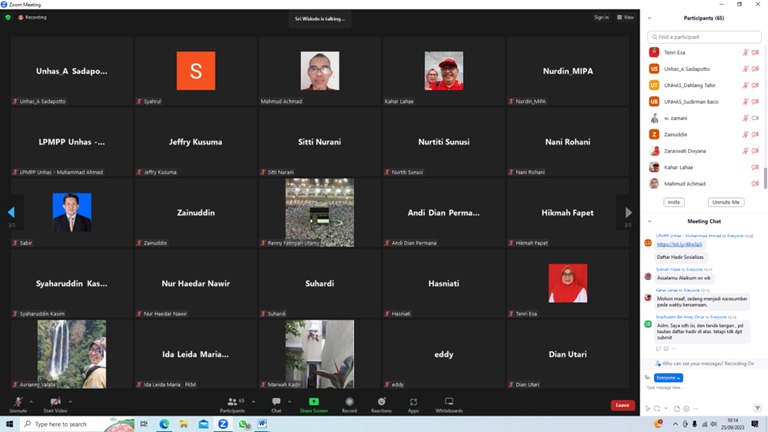The height and width of the screenshot is (432, 768).
Task: Click Sign in at top bar
Action: coord(601,17)
